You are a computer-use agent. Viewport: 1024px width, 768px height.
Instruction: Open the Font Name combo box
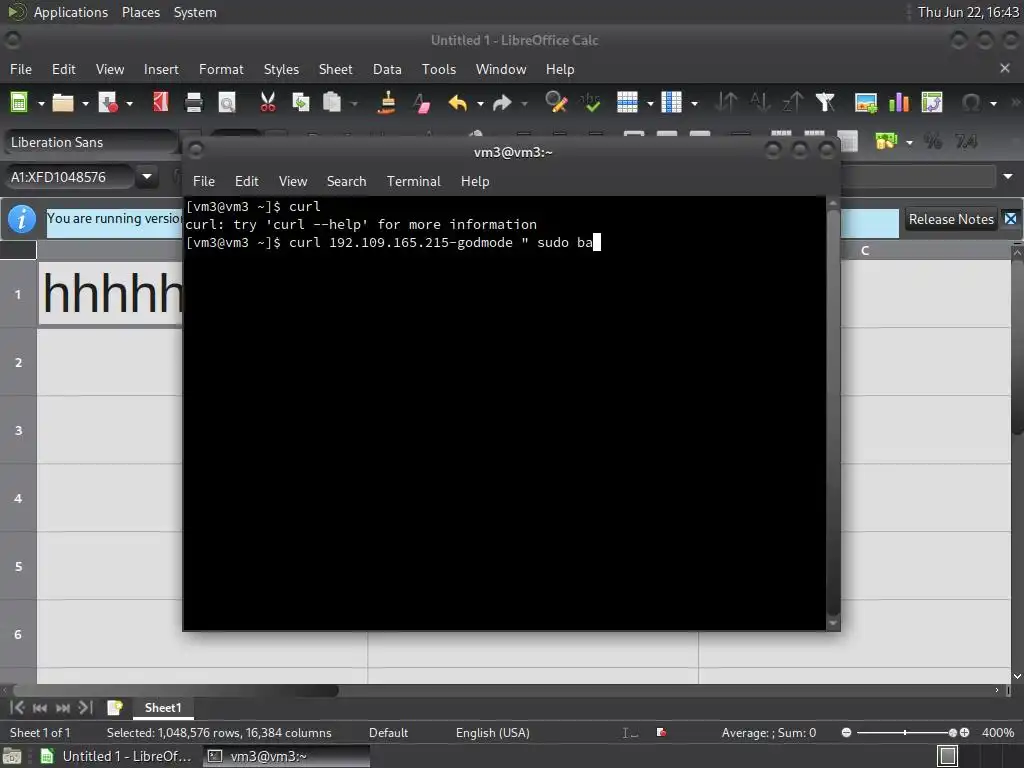pyautogui.click(x=91, y=142)
